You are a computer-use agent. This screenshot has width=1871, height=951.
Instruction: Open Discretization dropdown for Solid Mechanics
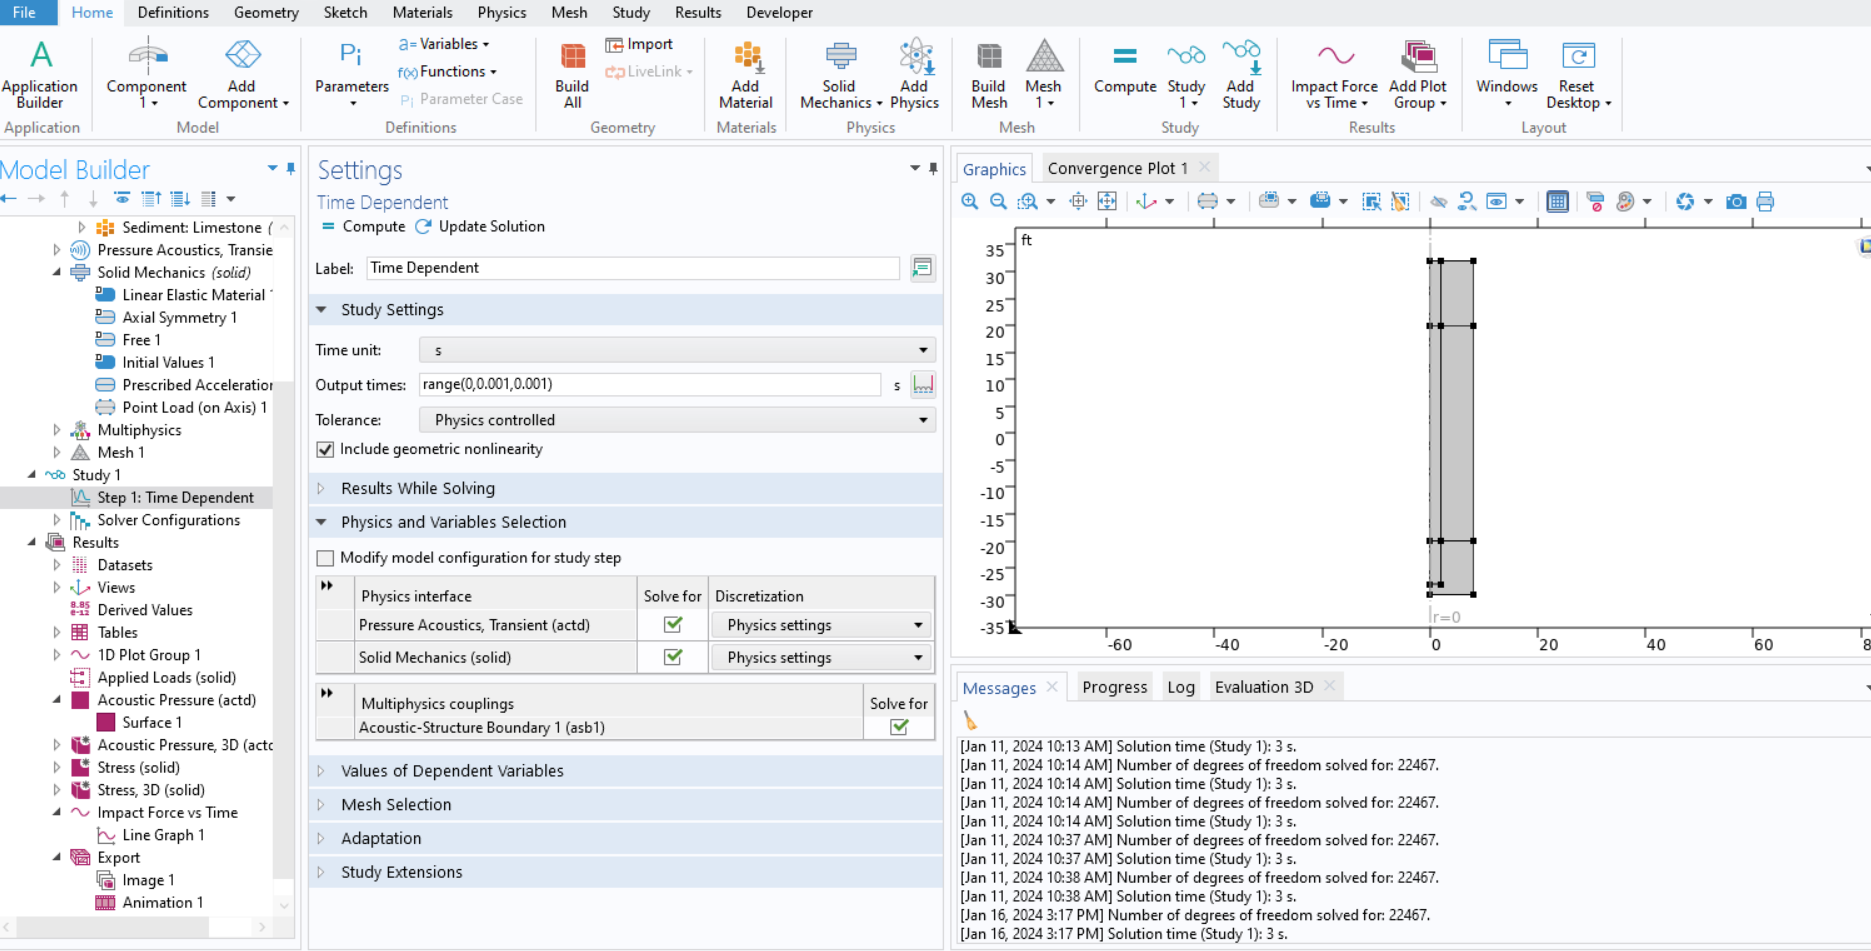click(x=822, y=657)
